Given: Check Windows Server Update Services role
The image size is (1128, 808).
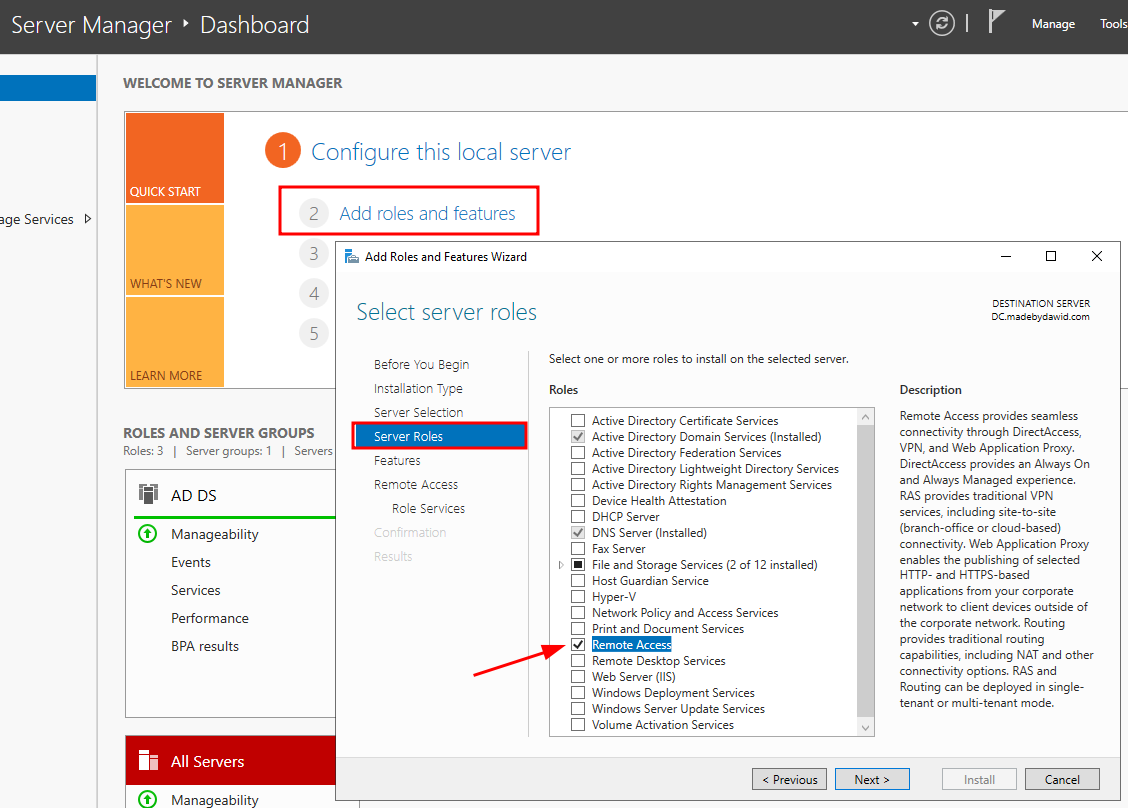Looking at the screenshot, I should pyautogui.click(x=578, y=709).
